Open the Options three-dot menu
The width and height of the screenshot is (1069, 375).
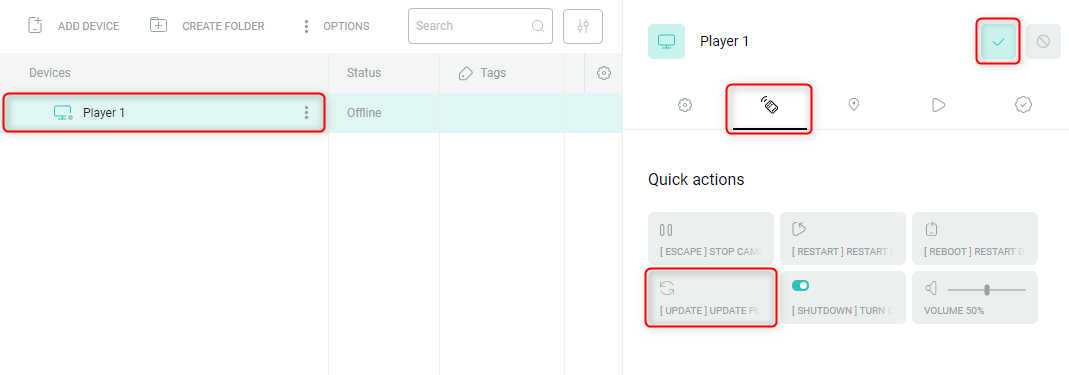(335, 26)
